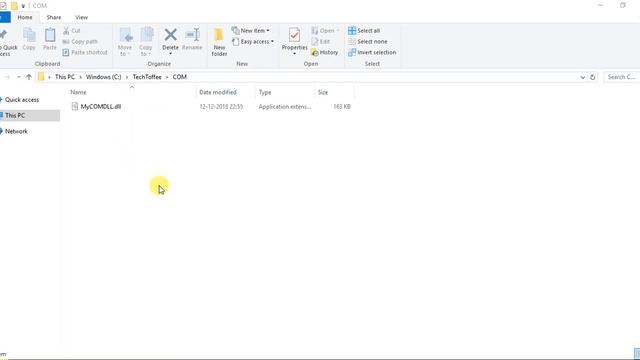Click the MyCOMDLL.dll file icon
640x360 pixels.
coord(75,107)
